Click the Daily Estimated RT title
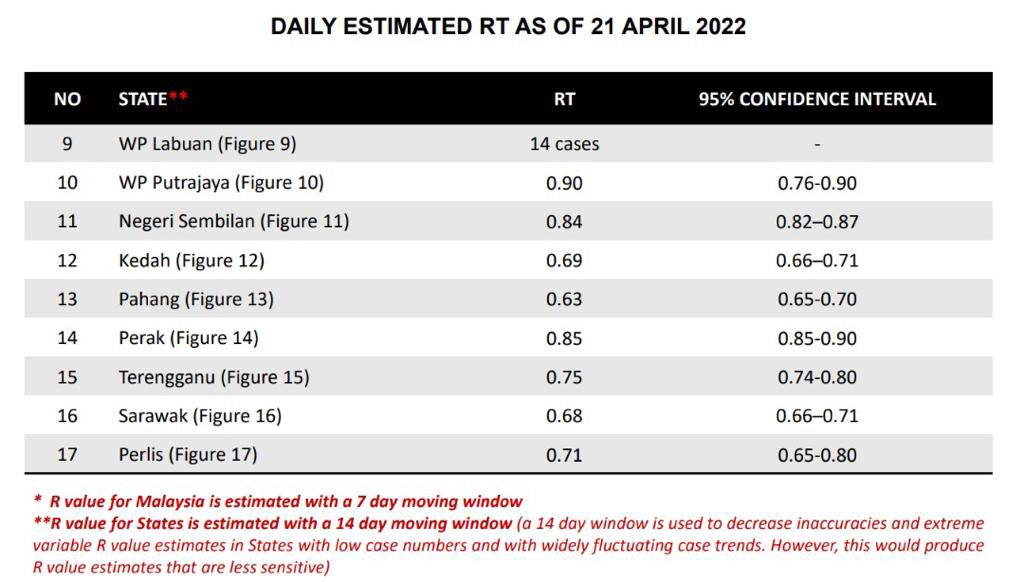The image size is (1024, 582). 508,27
